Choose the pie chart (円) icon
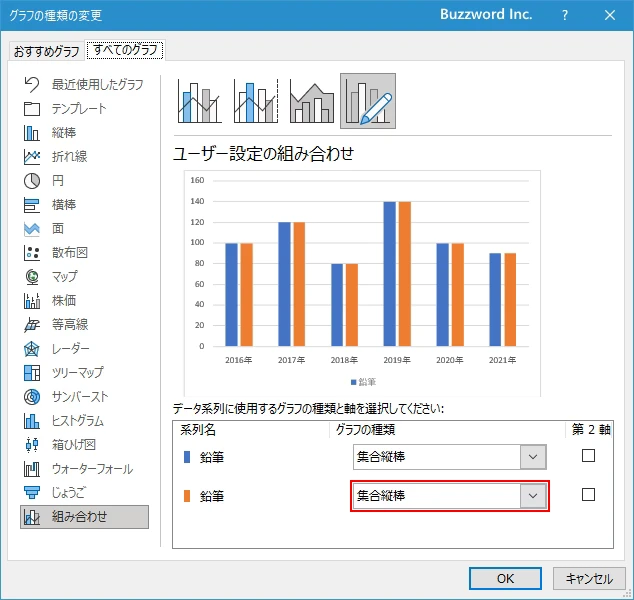Screen dimensions: 634x600 point(32,181)
